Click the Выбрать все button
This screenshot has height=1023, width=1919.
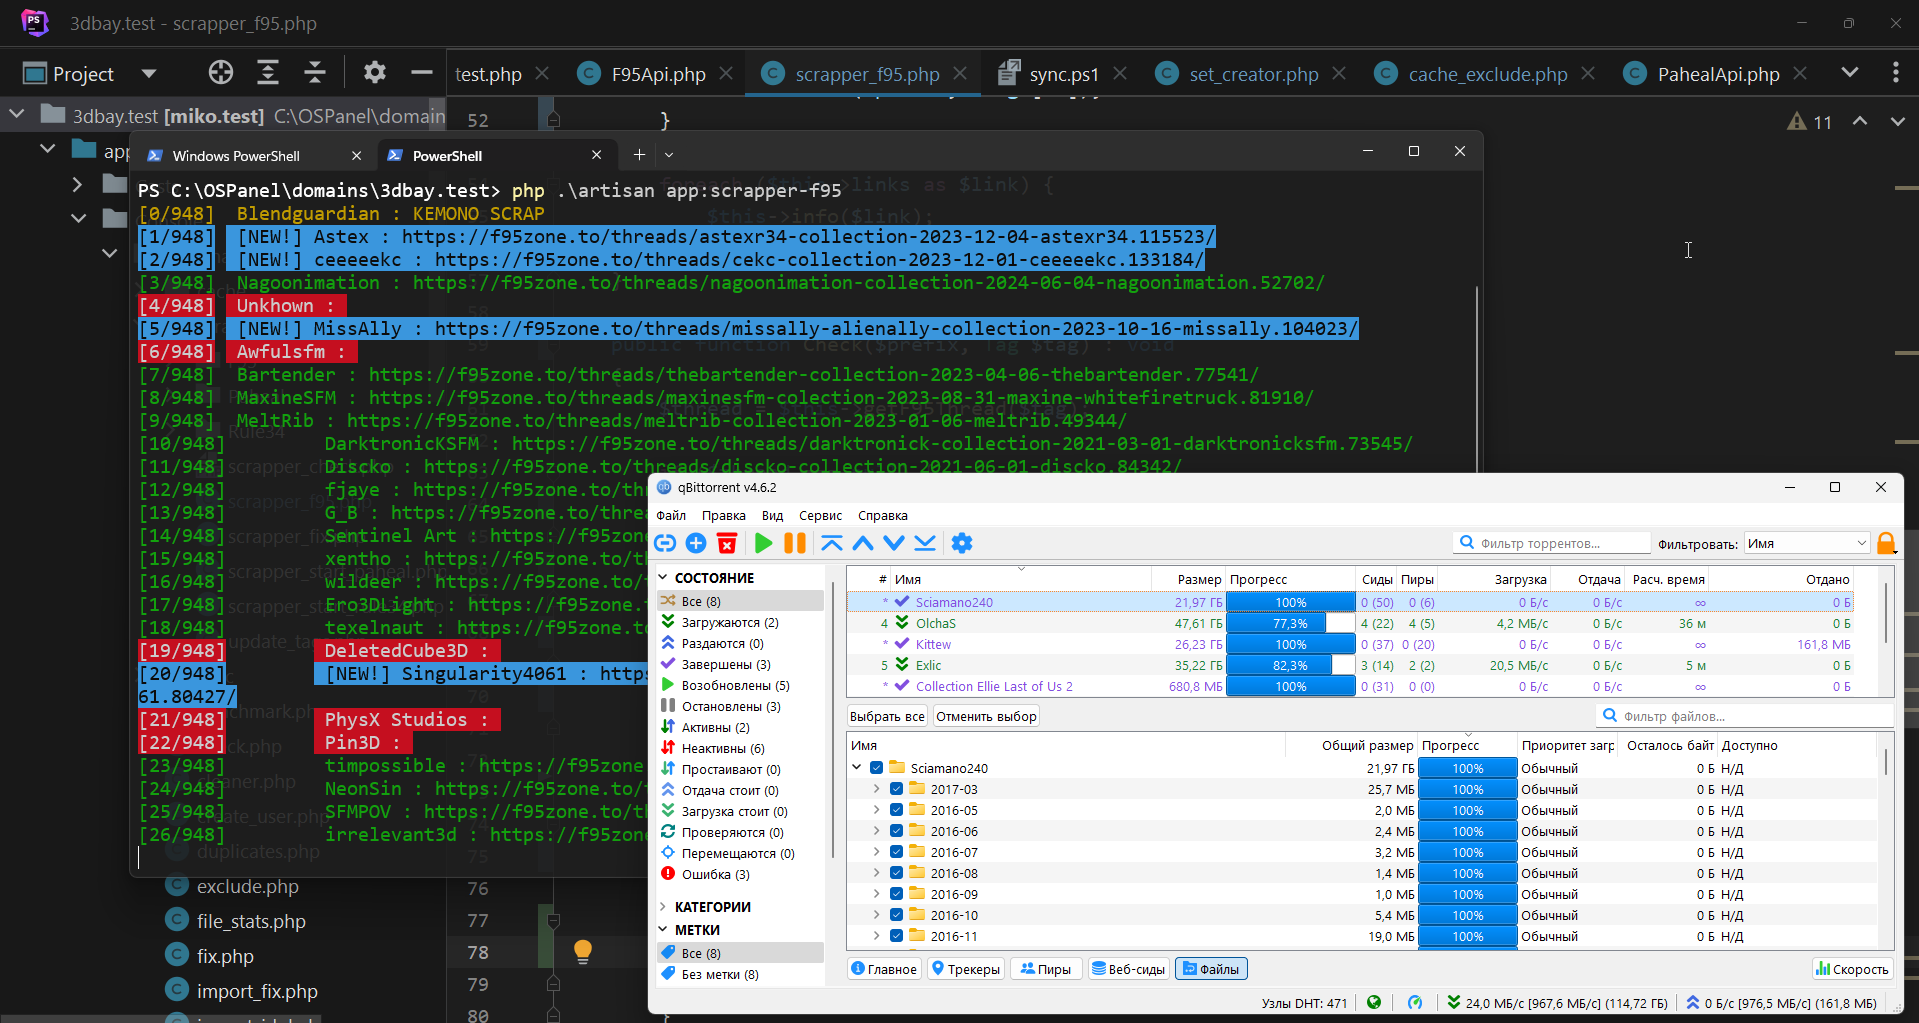point(887,716)
